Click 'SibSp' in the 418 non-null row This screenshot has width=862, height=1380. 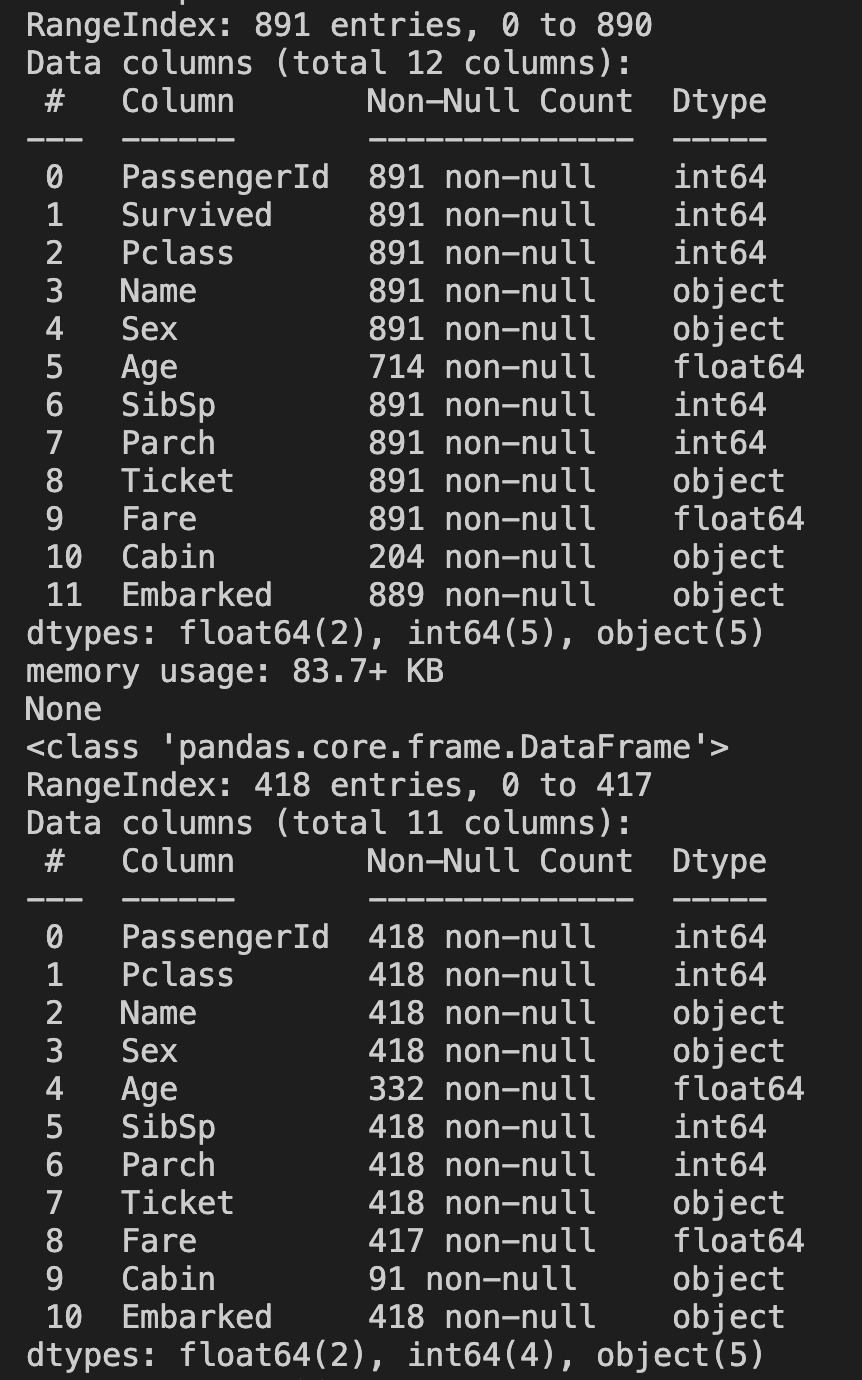pyautogui.click(x=168, y=1127)
